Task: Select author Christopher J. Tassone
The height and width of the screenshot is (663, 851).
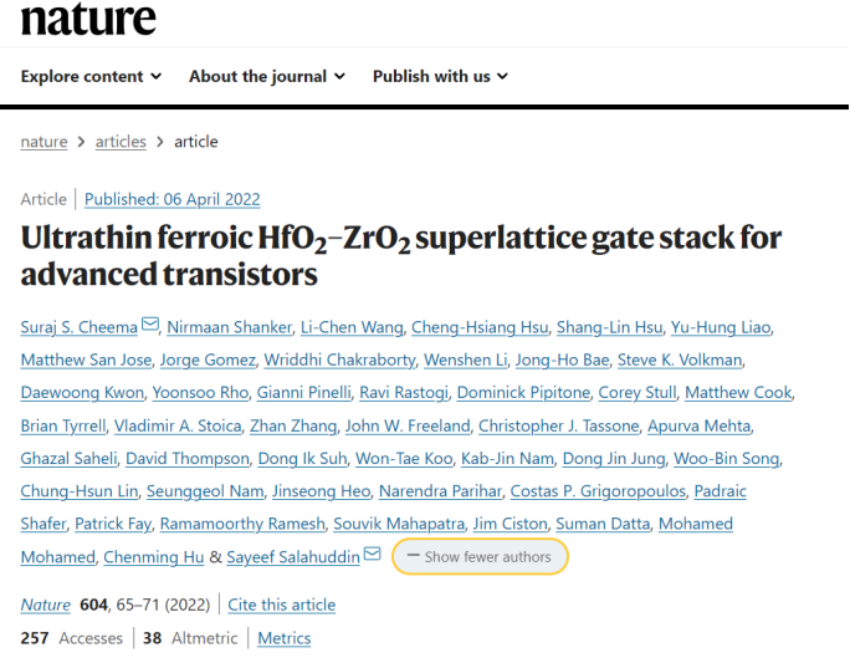Action: [x=558, y=426]
